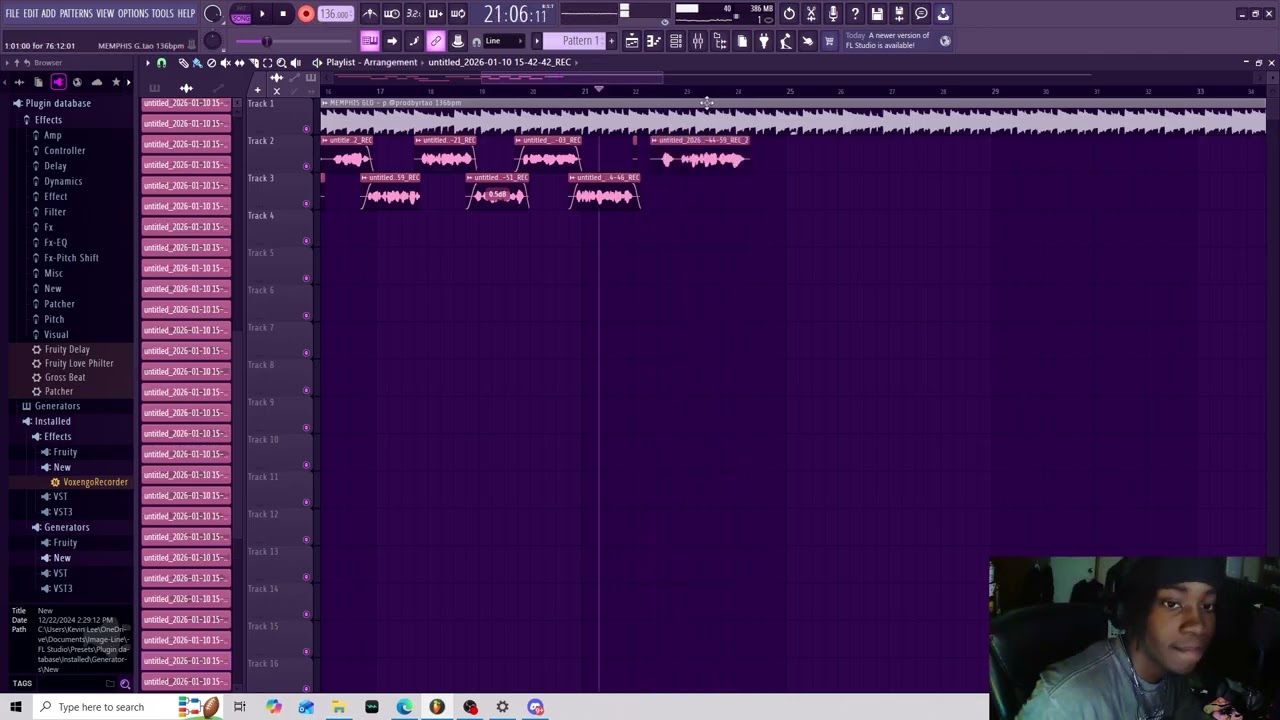Click the export download icon
Image resolution: width=1280 pixels, height=720 pixels.
pyautogui.click(x=943, y=14)
